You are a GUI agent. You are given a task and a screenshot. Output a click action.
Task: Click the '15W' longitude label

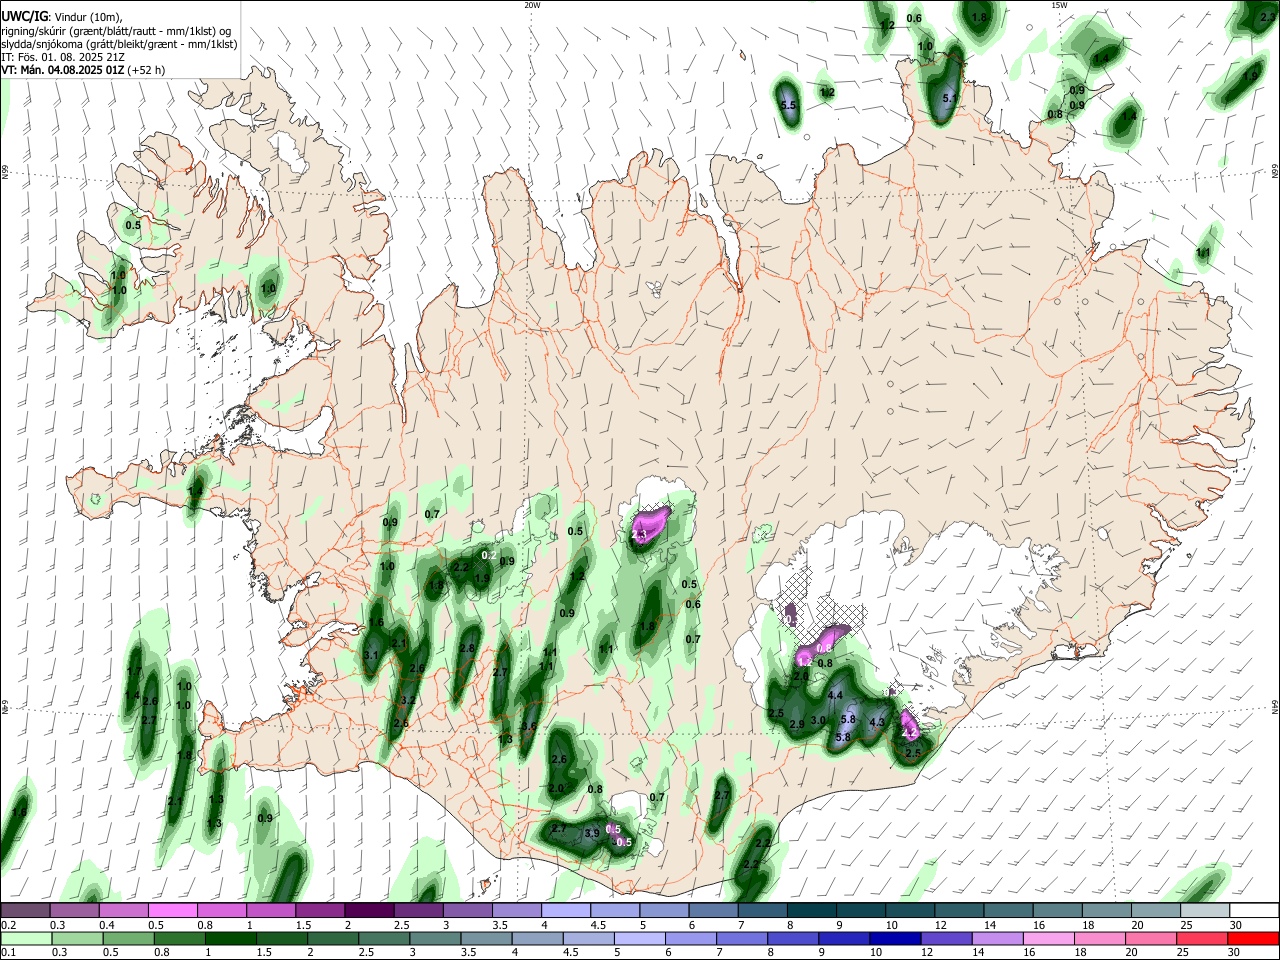point(1059,5)
